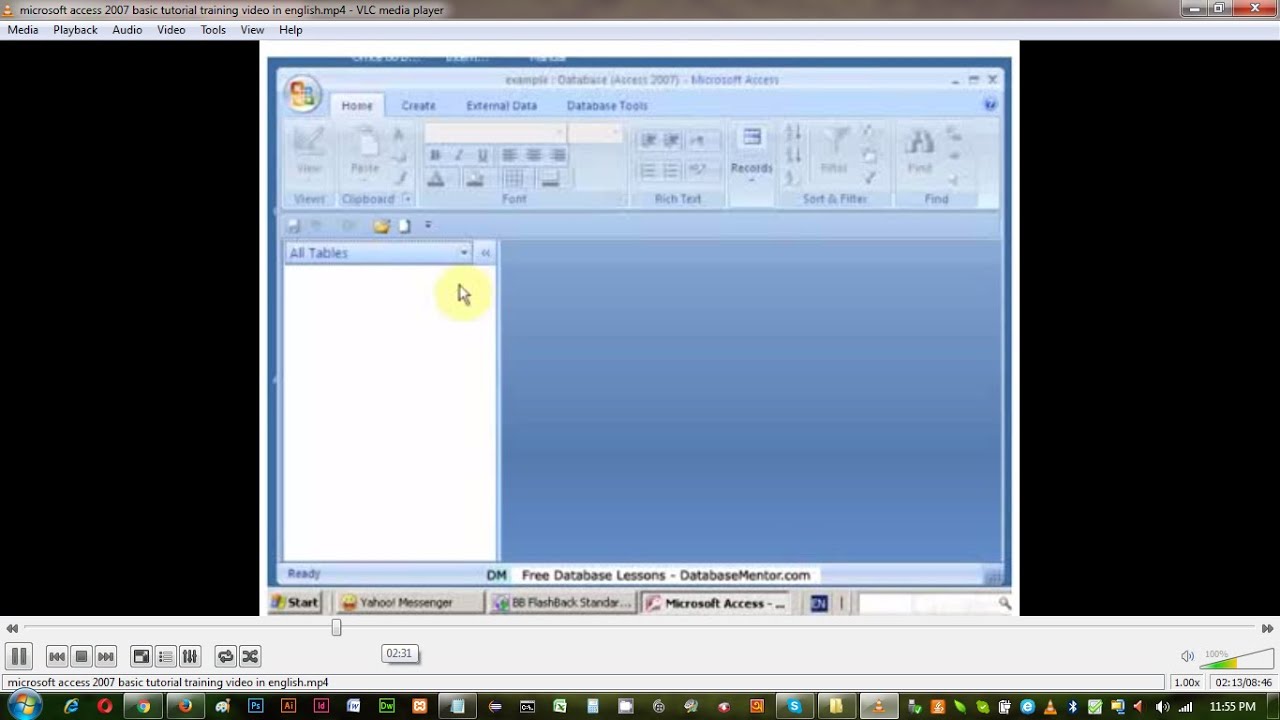The height and width of the screenshot is (720, 1280).
Task: Collapse the navigation pane with double chevron
Action: point(486,253)
